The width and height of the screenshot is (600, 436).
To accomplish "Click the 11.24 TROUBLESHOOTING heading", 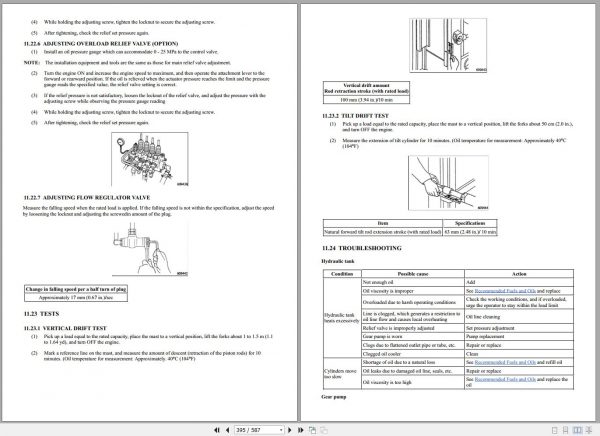I will click(362, 248).
